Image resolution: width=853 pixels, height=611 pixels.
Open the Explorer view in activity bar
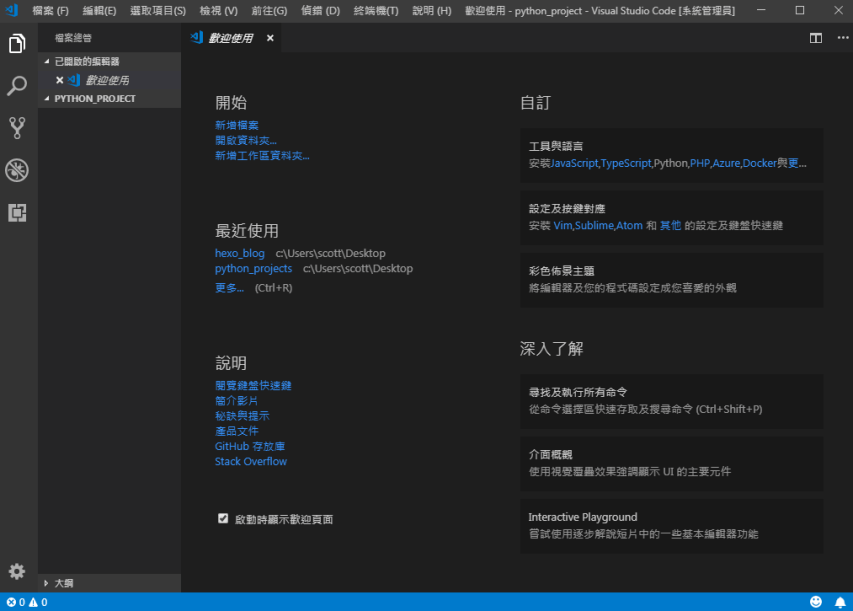(17, 44)
